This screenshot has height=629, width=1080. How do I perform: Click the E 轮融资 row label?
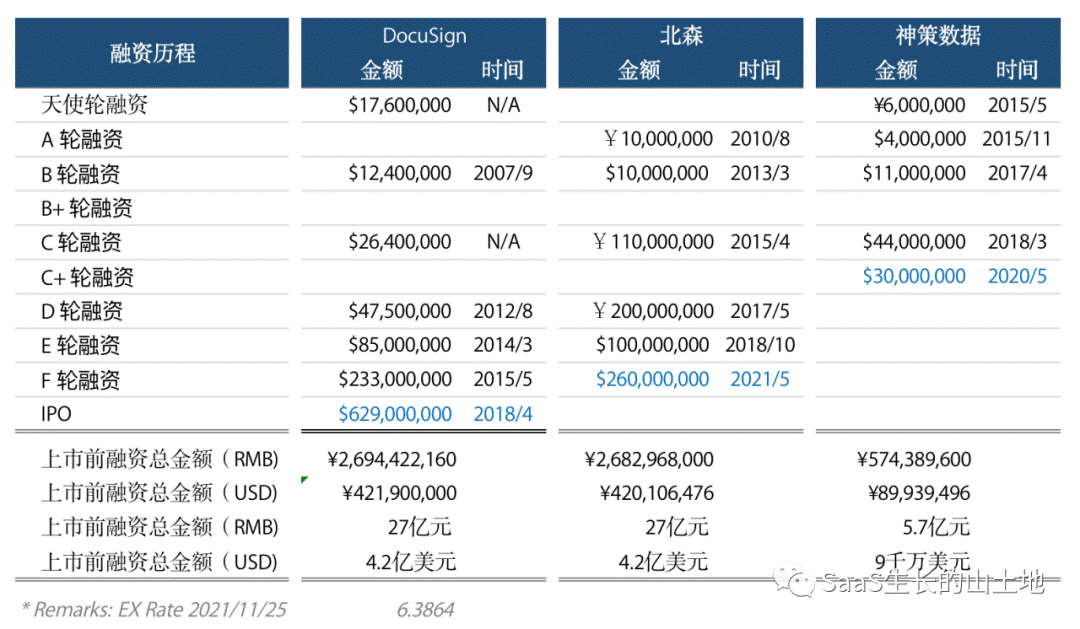point(81,345)
